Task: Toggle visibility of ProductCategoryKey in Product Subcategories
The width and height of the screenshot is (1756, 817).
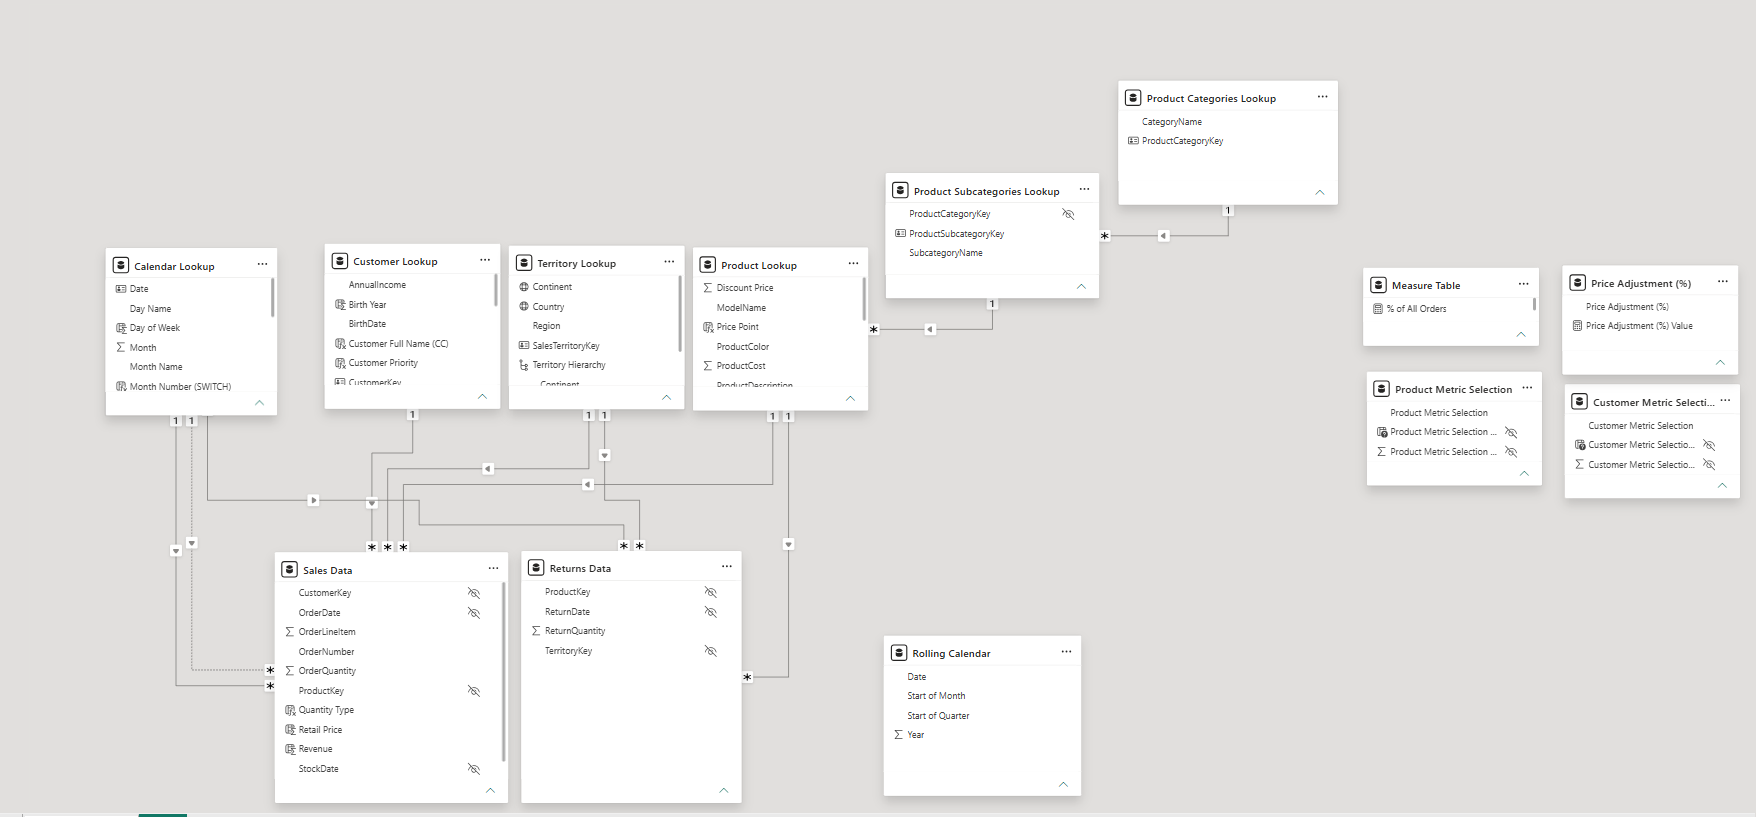Action: [1068, 214]
